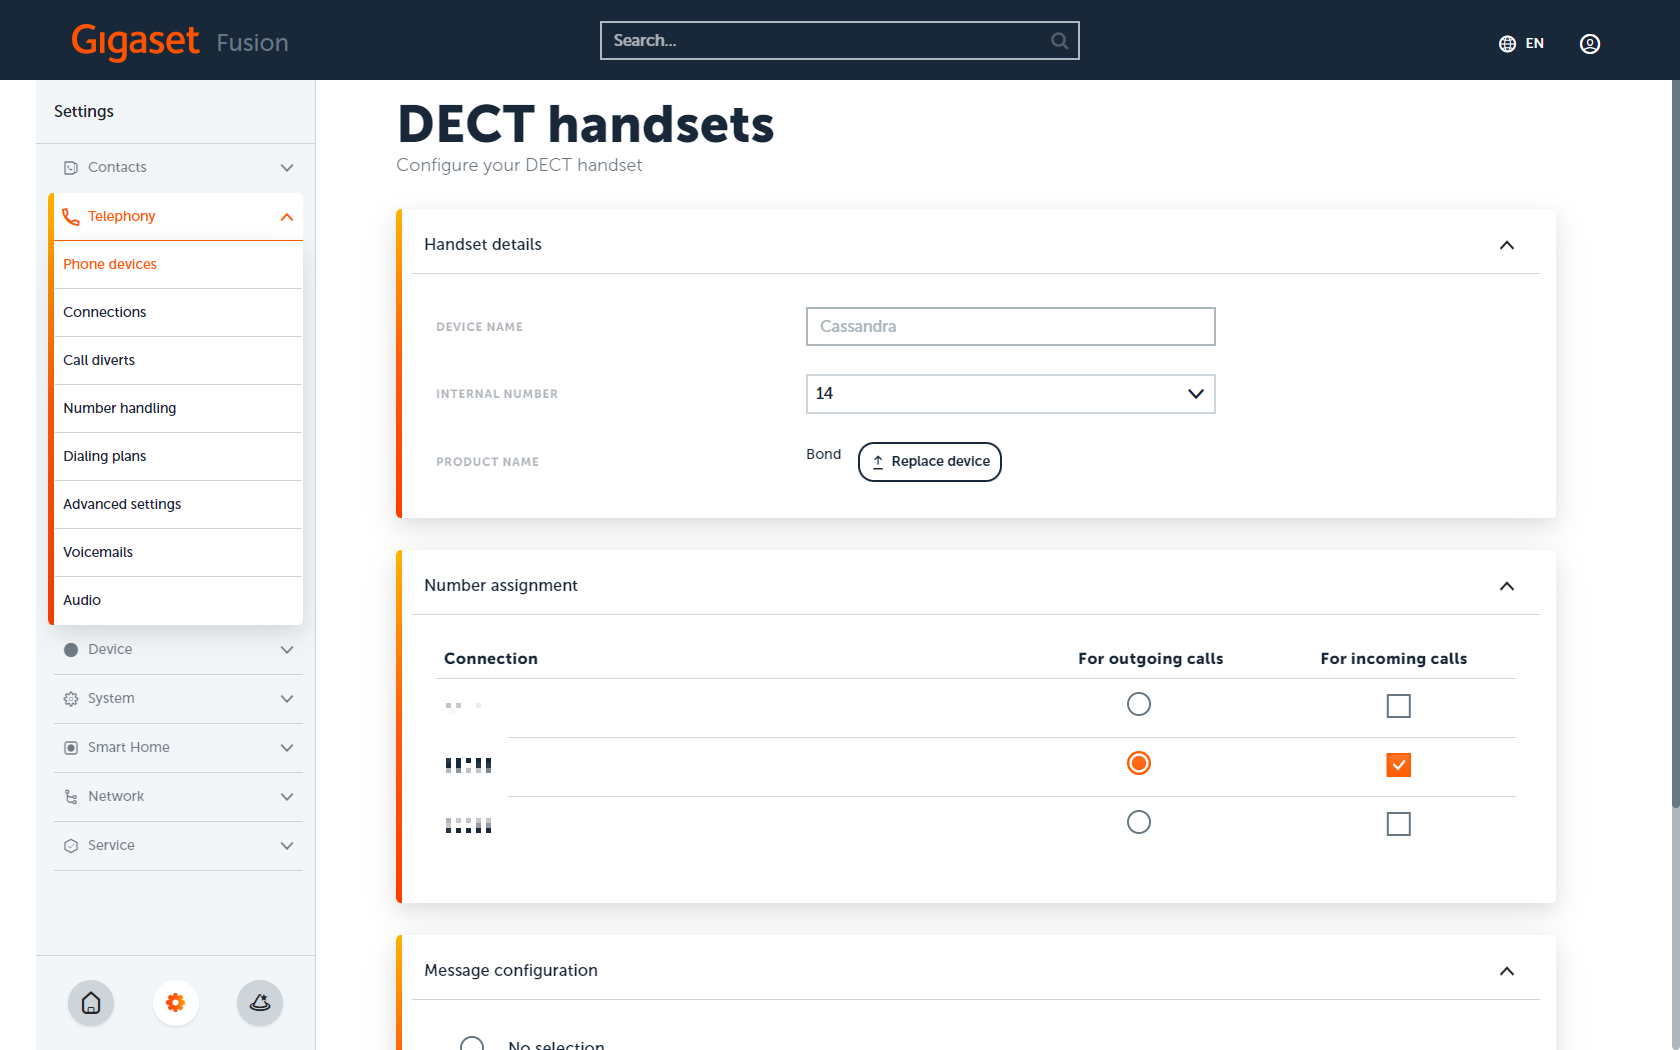Open settings via orange gear icon

tap(176, 1003)
